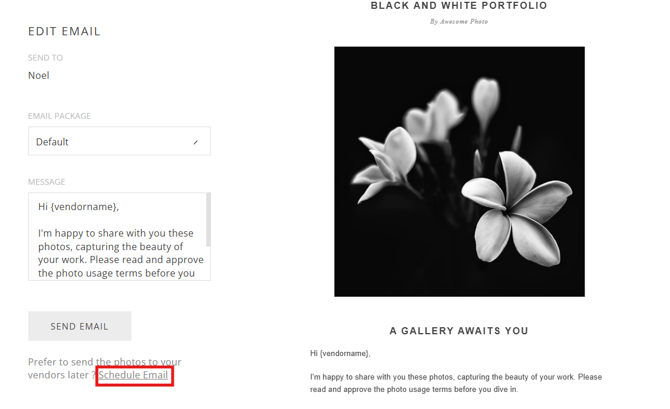
Task: Click the Edit Email heading
Action: click(64, 31)
